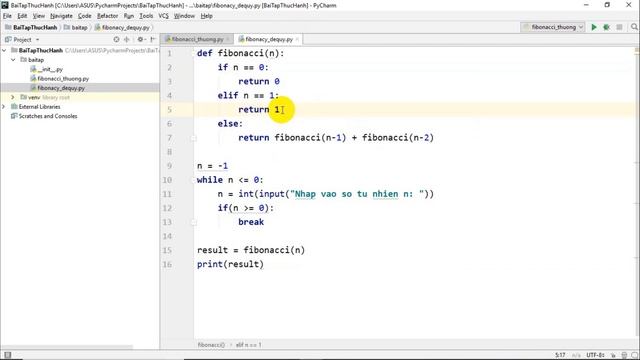
Task: Start debugging with the bug icon
Action: [607, 27]
